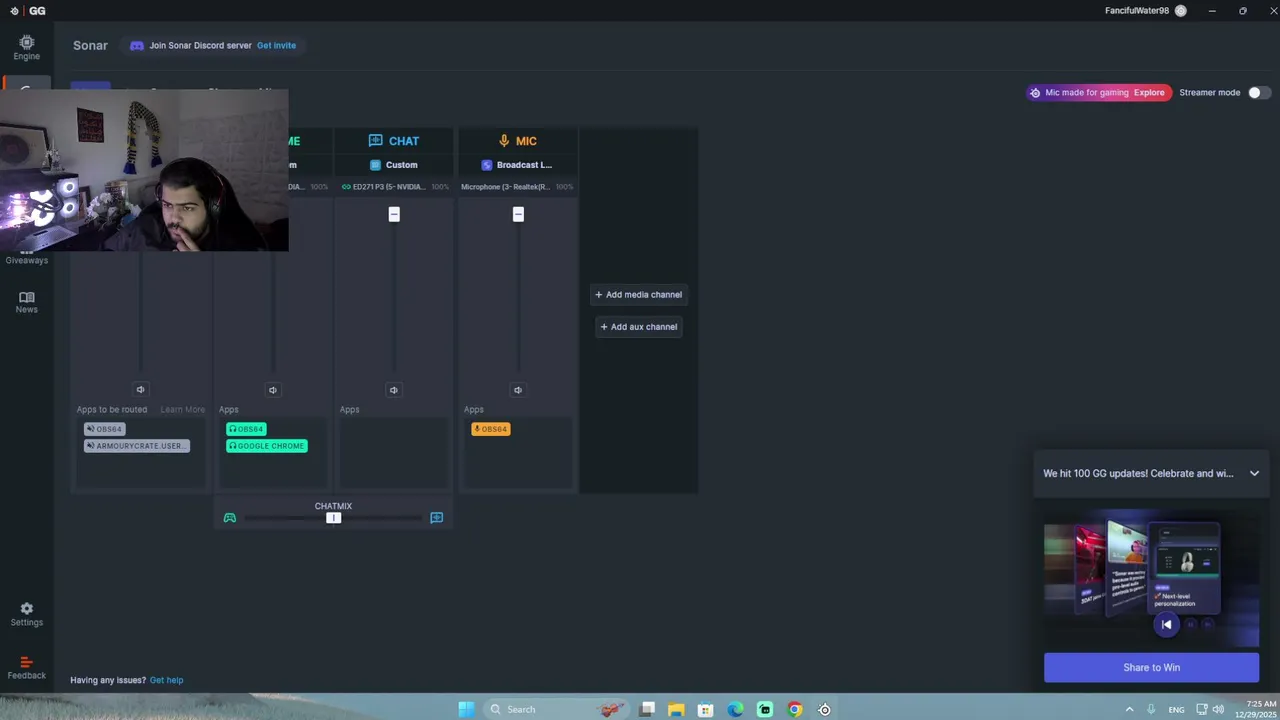
Task: Open the Giveaways sidebar section
Action: (x=26, y=260)
